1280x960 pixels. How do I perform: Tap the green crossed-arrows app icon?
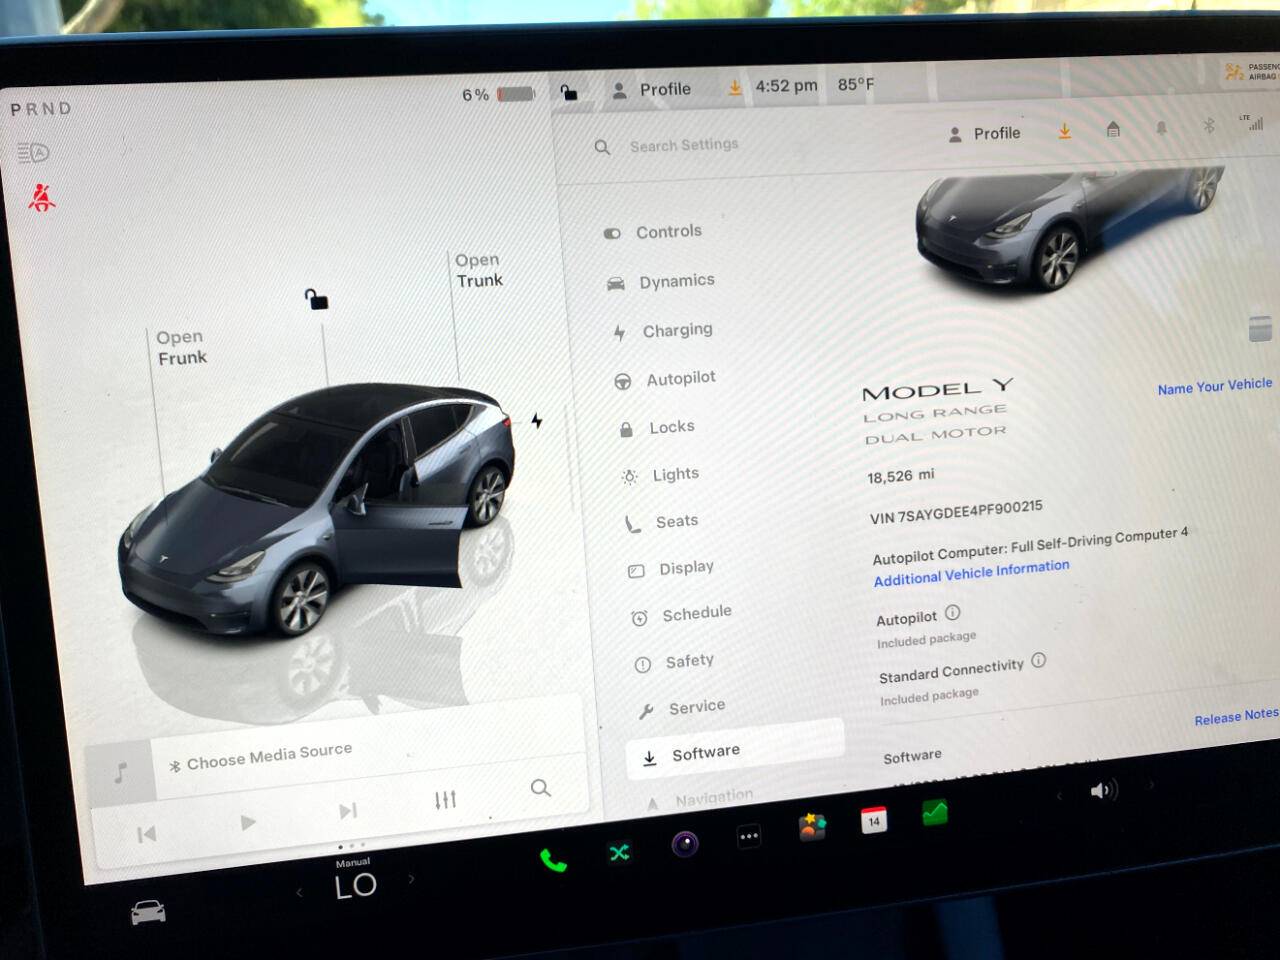pos(620,852)
